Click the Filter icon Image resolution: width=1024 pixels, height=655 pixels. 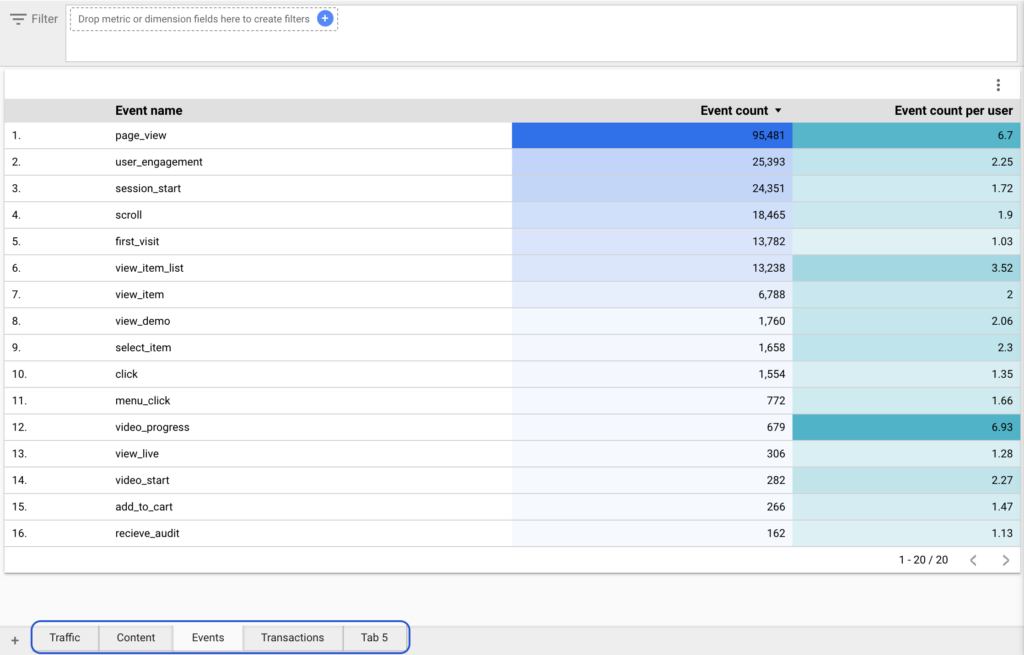tap(18, 19)
